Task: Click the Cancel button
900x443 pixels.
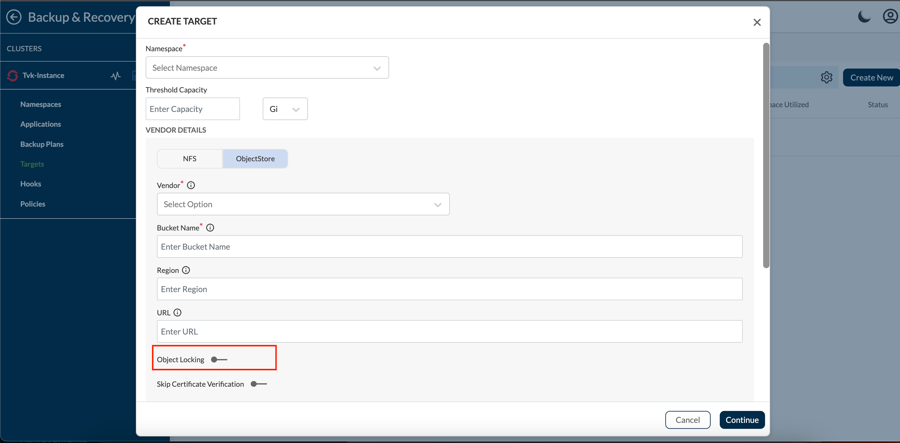Action: click(x=687, y=420)
